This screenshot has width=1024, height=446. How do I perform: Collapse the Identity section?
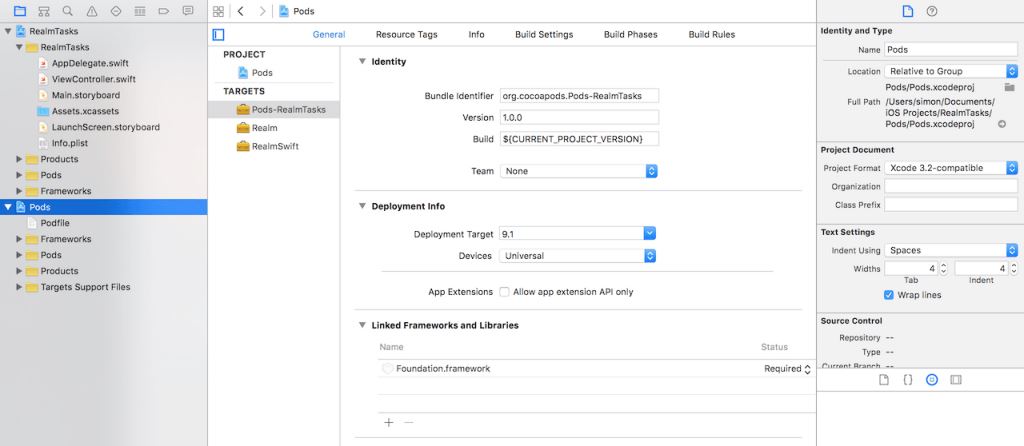(x=362, y=62)
